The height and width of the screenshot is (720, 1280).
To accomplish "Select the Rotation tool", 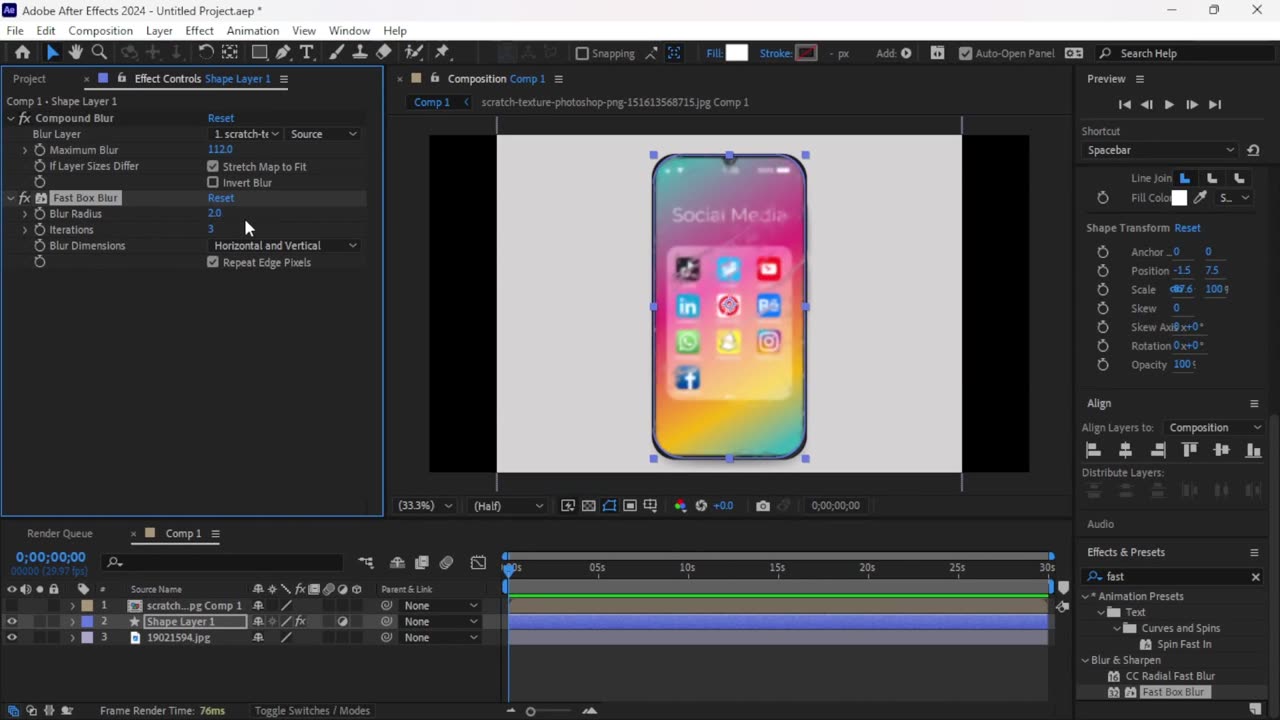I will (205, 53).
